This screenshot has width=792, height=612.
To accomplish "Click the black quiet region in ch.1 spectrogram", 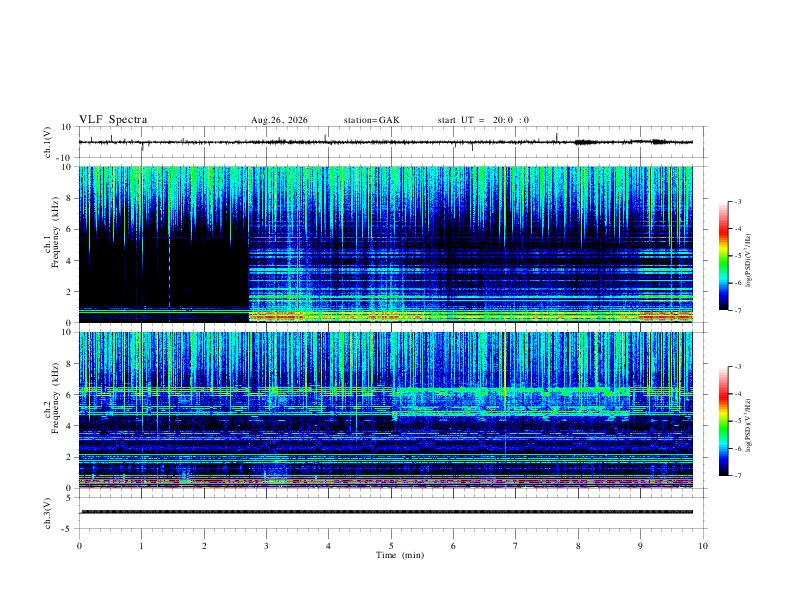I will click(x=164, y=270).
